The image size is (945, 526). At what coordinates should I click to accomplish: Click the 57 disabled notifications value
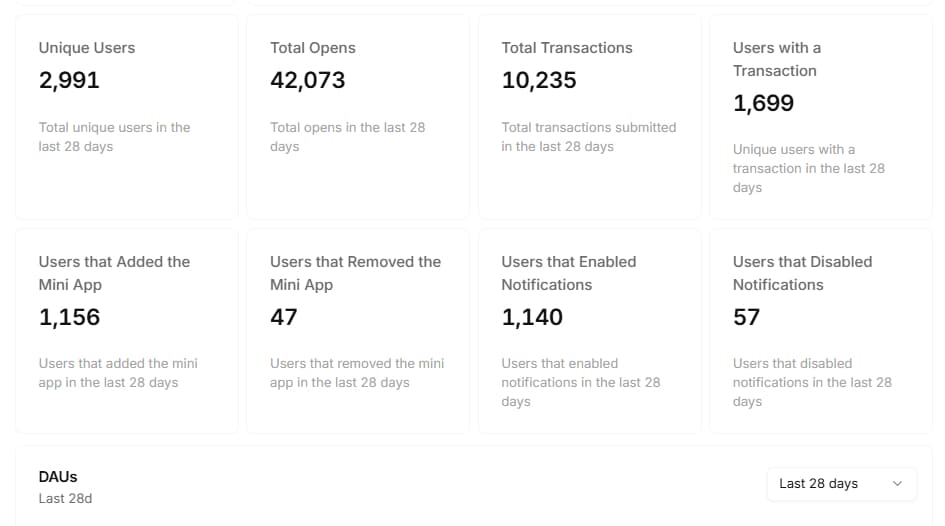point(747,317)
